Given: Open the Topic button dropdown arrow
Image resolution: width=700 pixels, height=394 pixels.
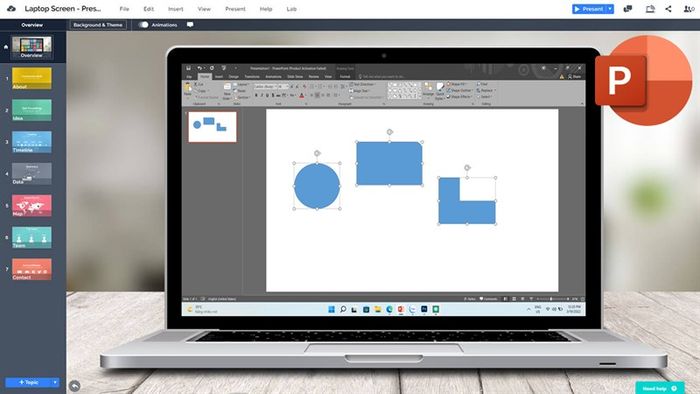Looking at the screenshot, I should tap(55, 382).
